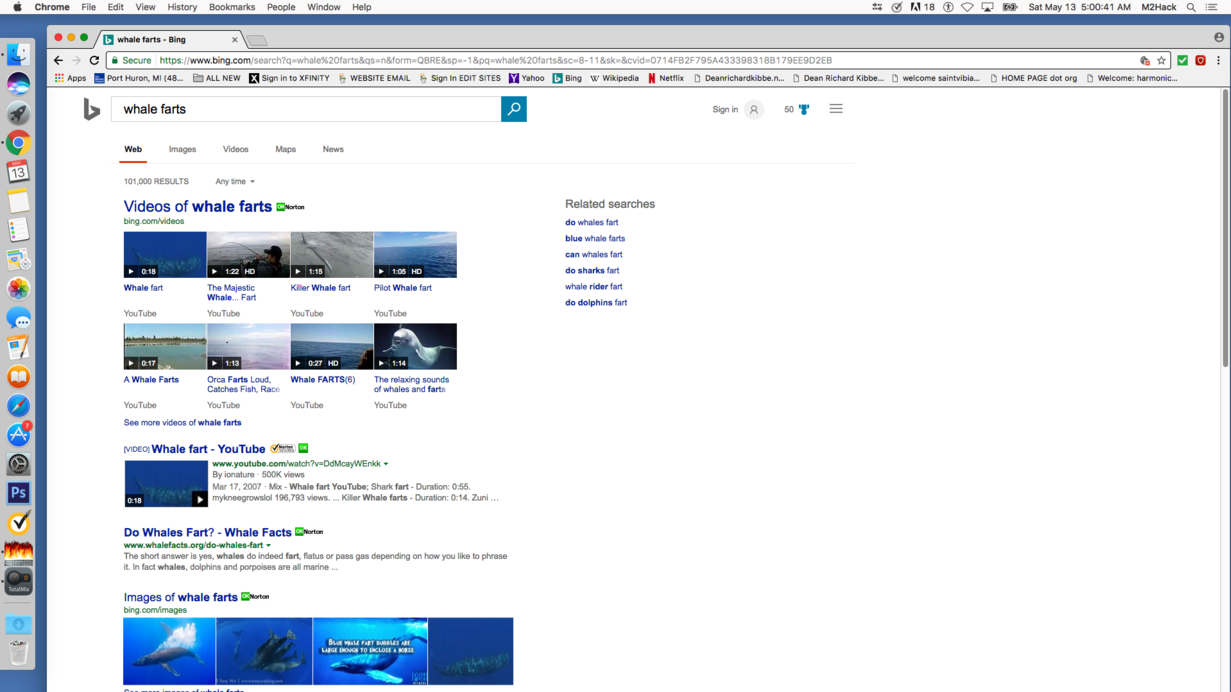Bookmark this page with the star icon
Viewport: 1231px width, 692px height.
point(1161,60)
